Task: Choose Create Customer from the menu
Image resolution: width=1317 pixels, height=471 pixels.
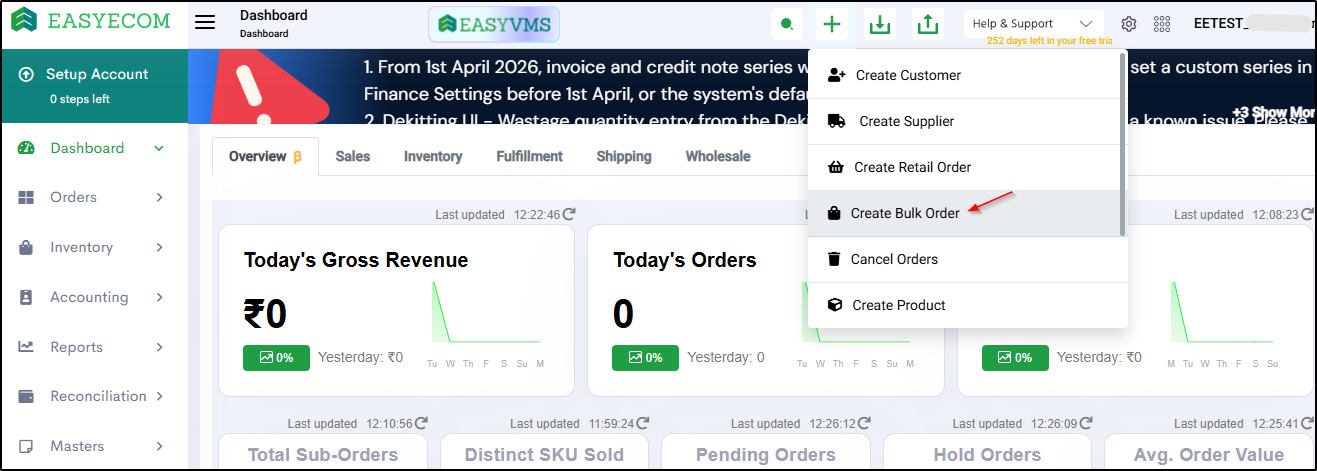Action: click(907, 75)
